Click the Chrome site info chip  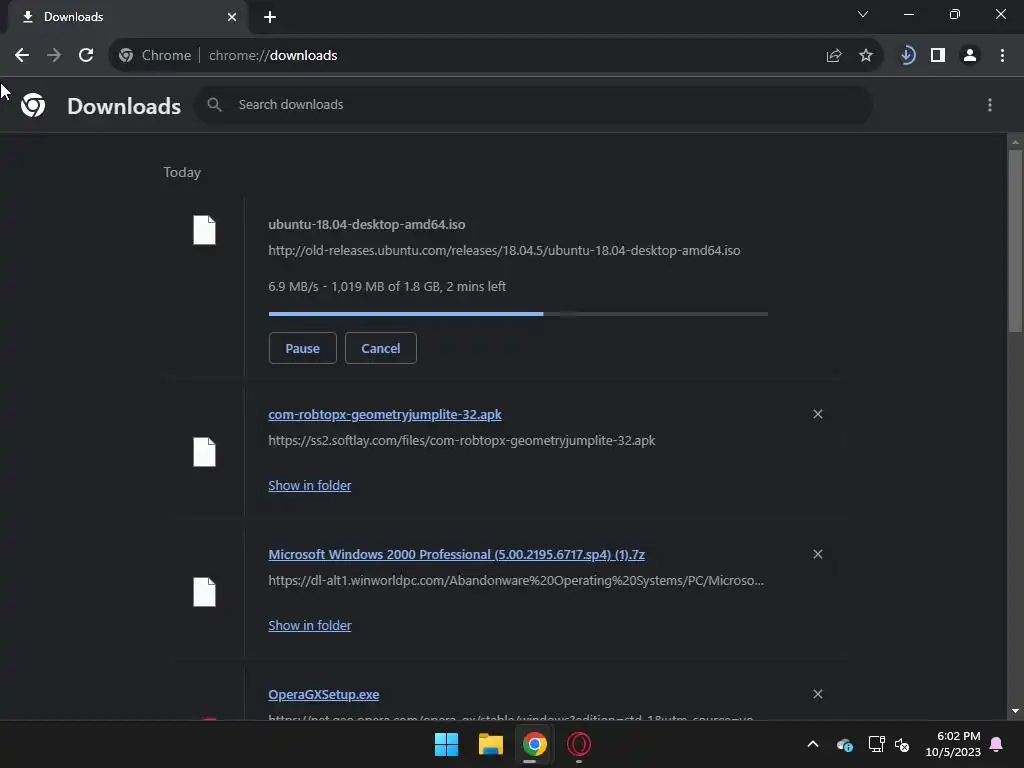point(155,56)
